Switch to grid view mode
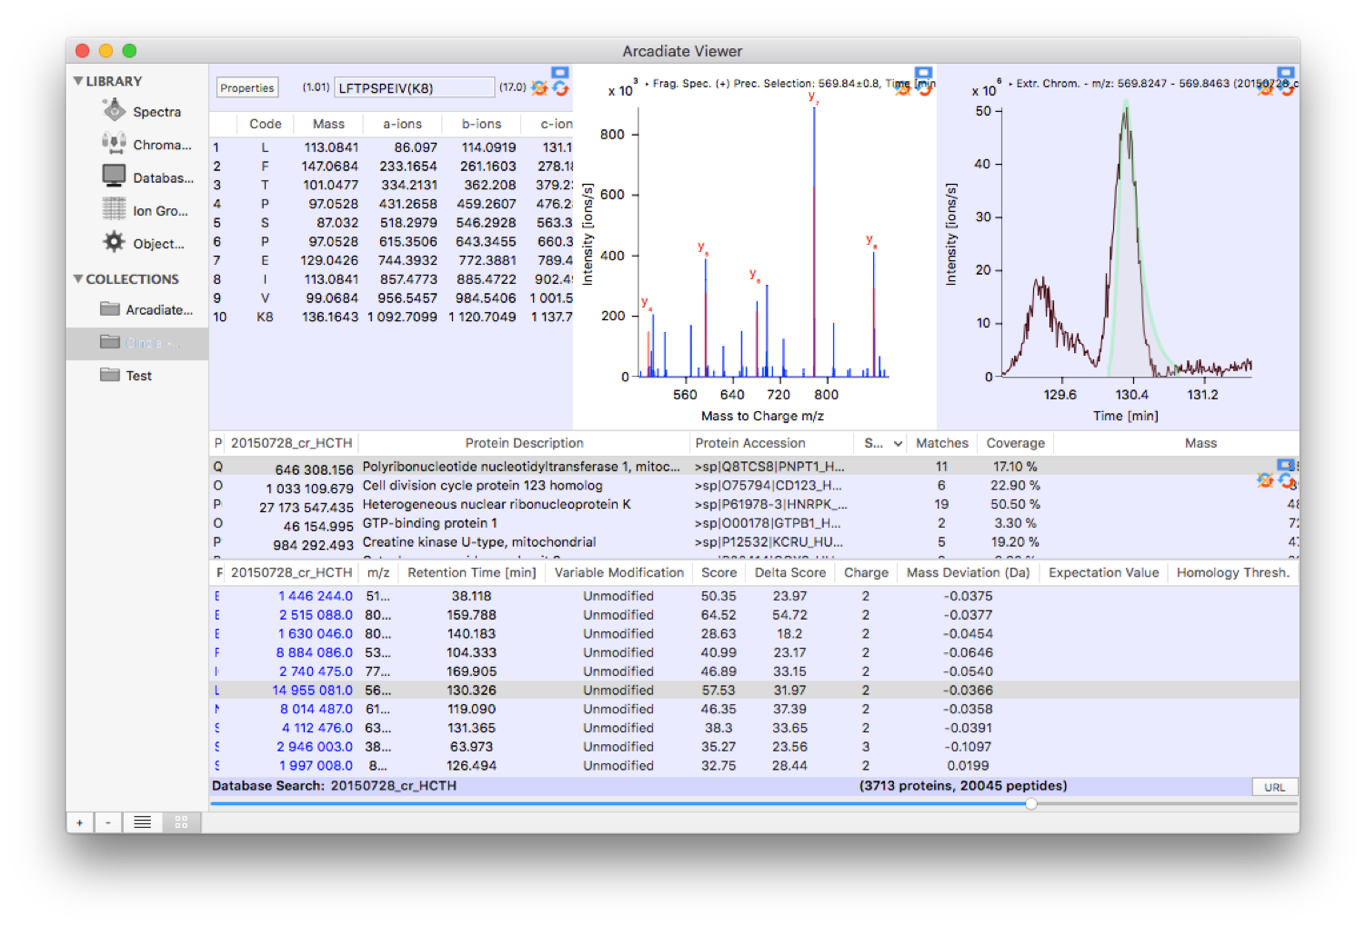1366x928 pixels. 181,822
